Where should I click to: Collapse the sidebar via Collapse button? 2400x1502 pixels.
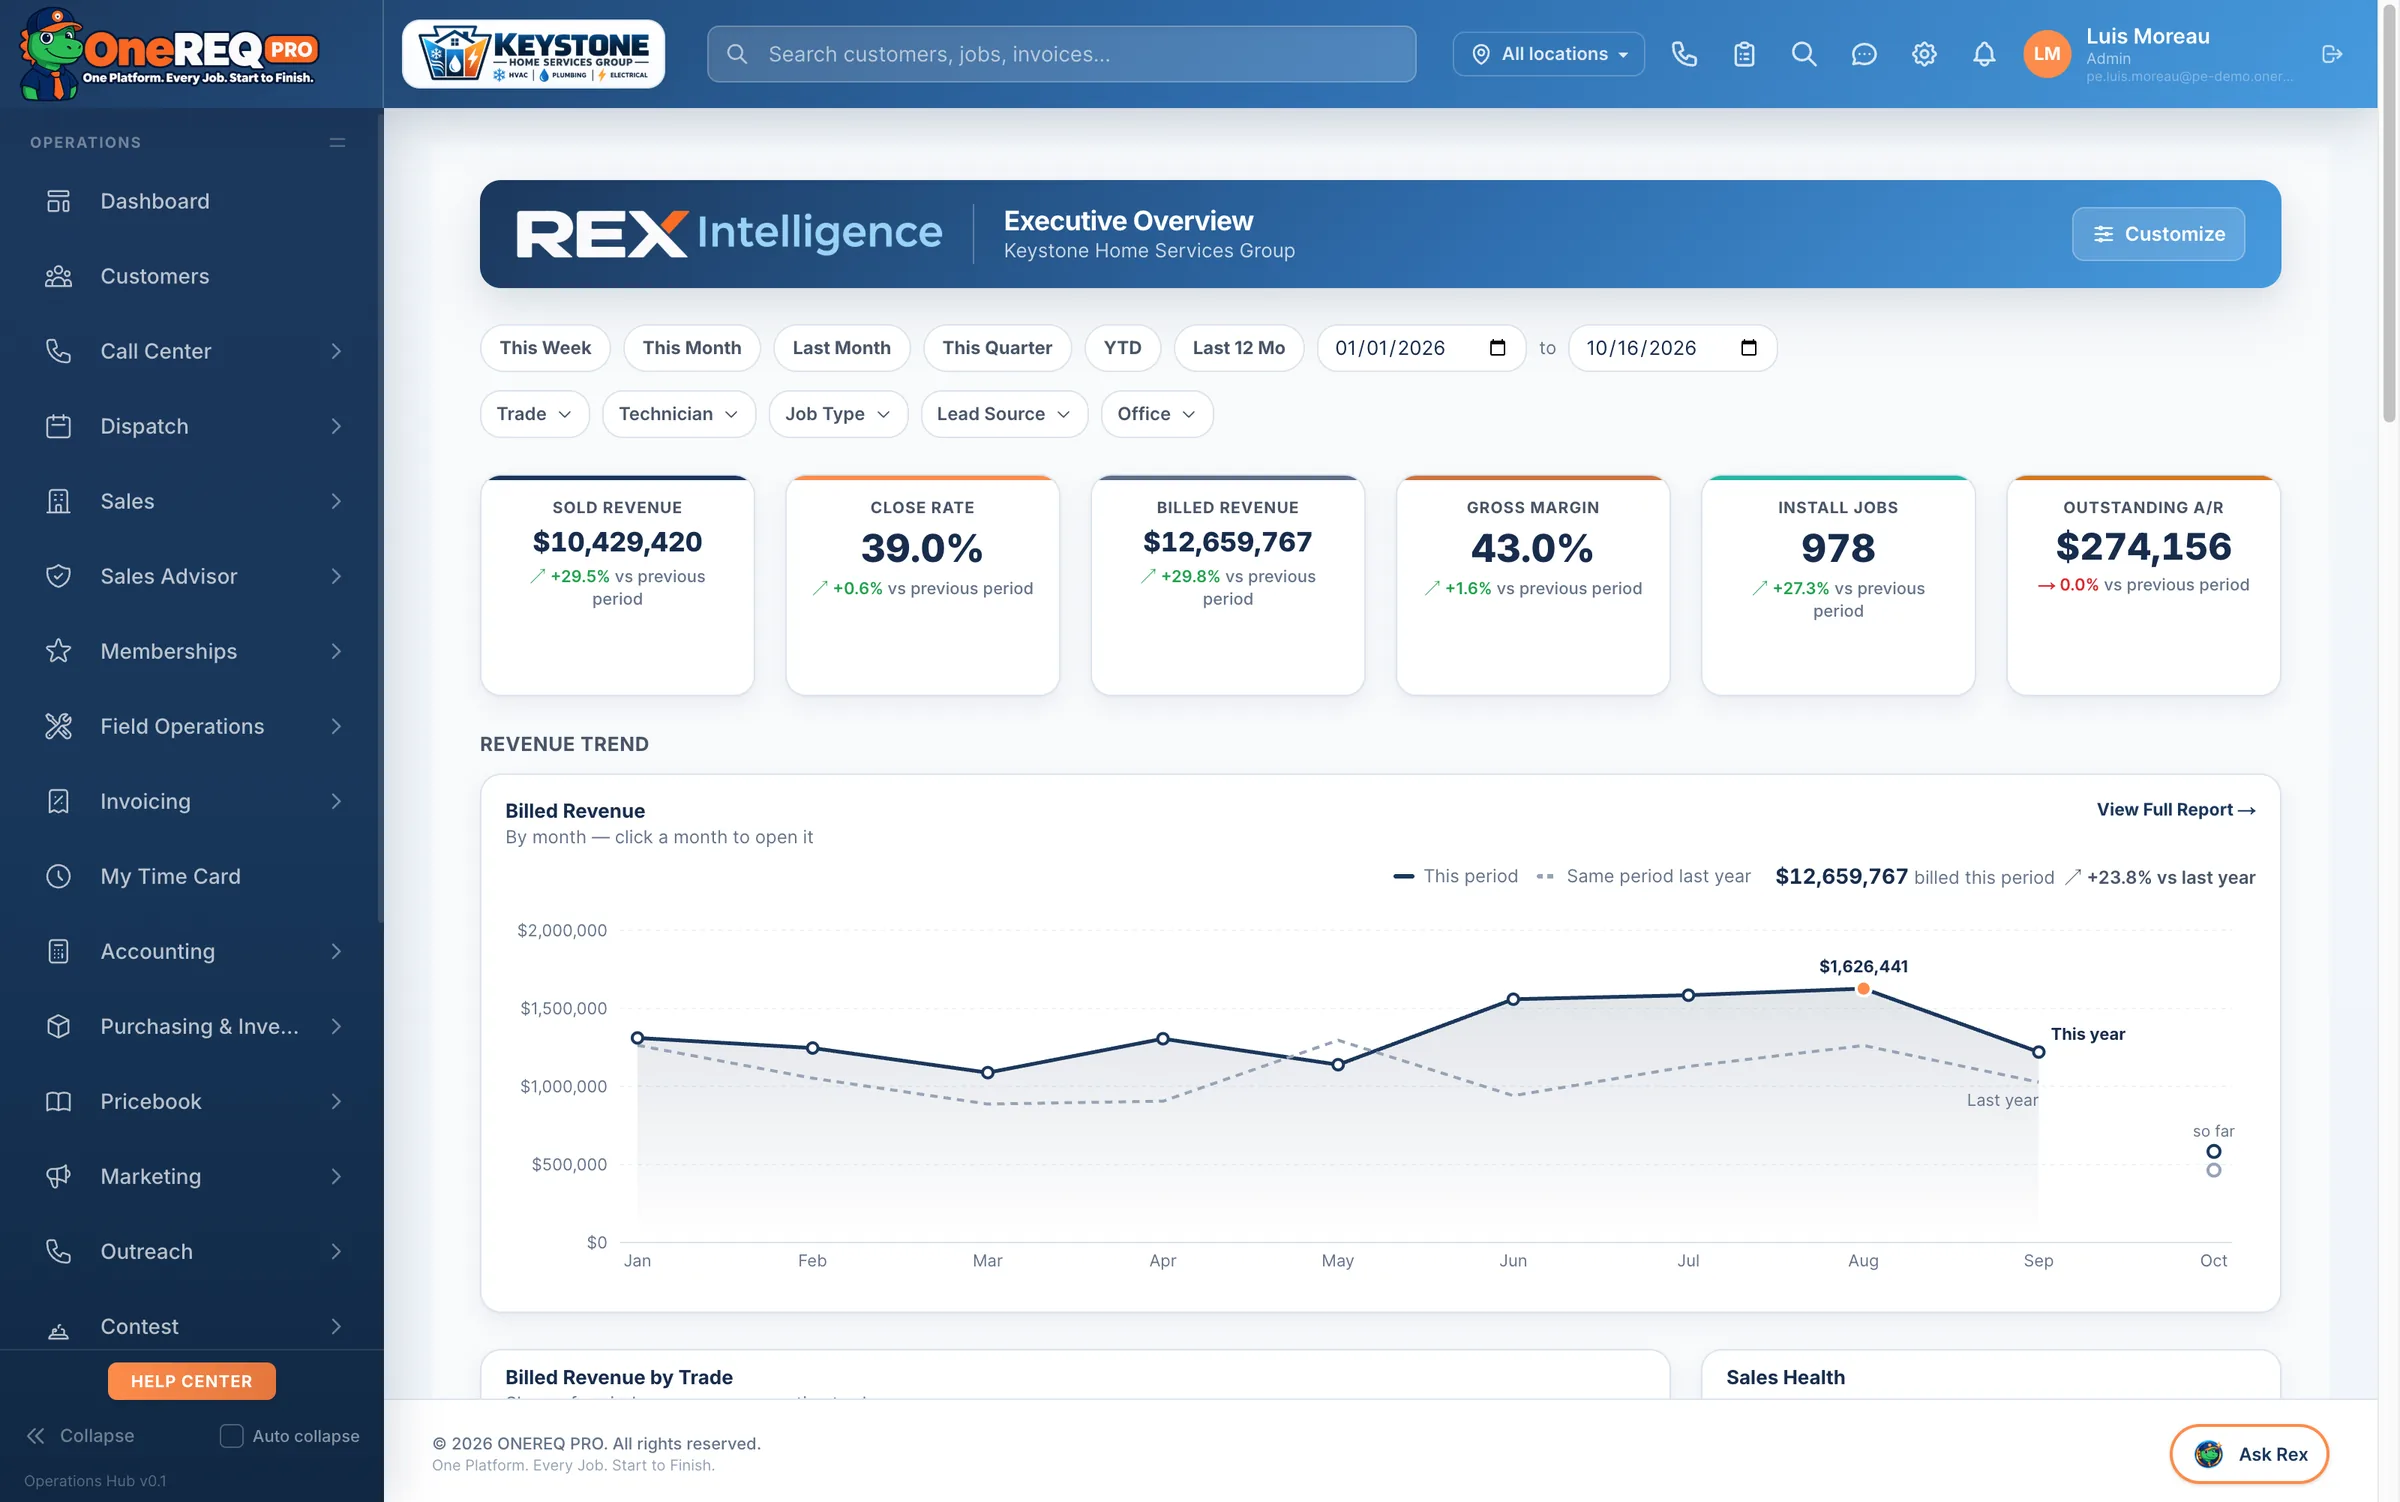point(80,1436)
